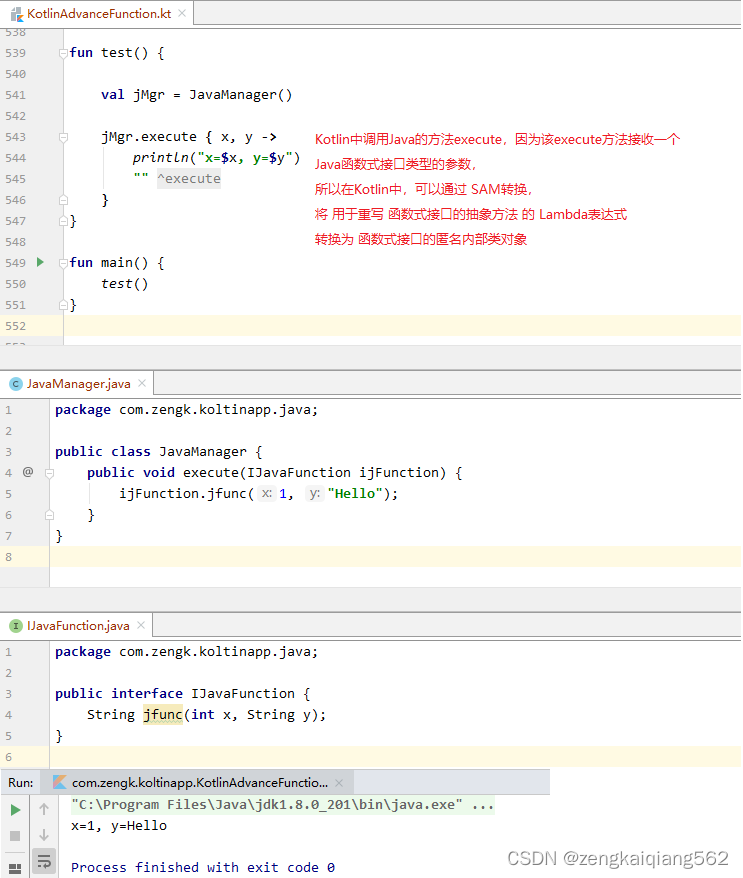Click the Run: panel label
The width and height of the screenshot is (743, 878).
(21, 782)
